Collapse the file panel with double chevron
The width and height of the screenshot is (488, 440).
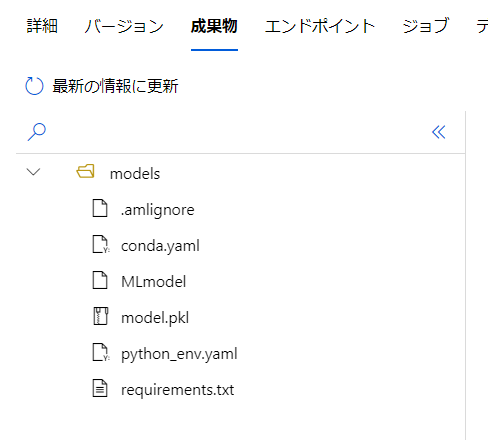[439, 132]
